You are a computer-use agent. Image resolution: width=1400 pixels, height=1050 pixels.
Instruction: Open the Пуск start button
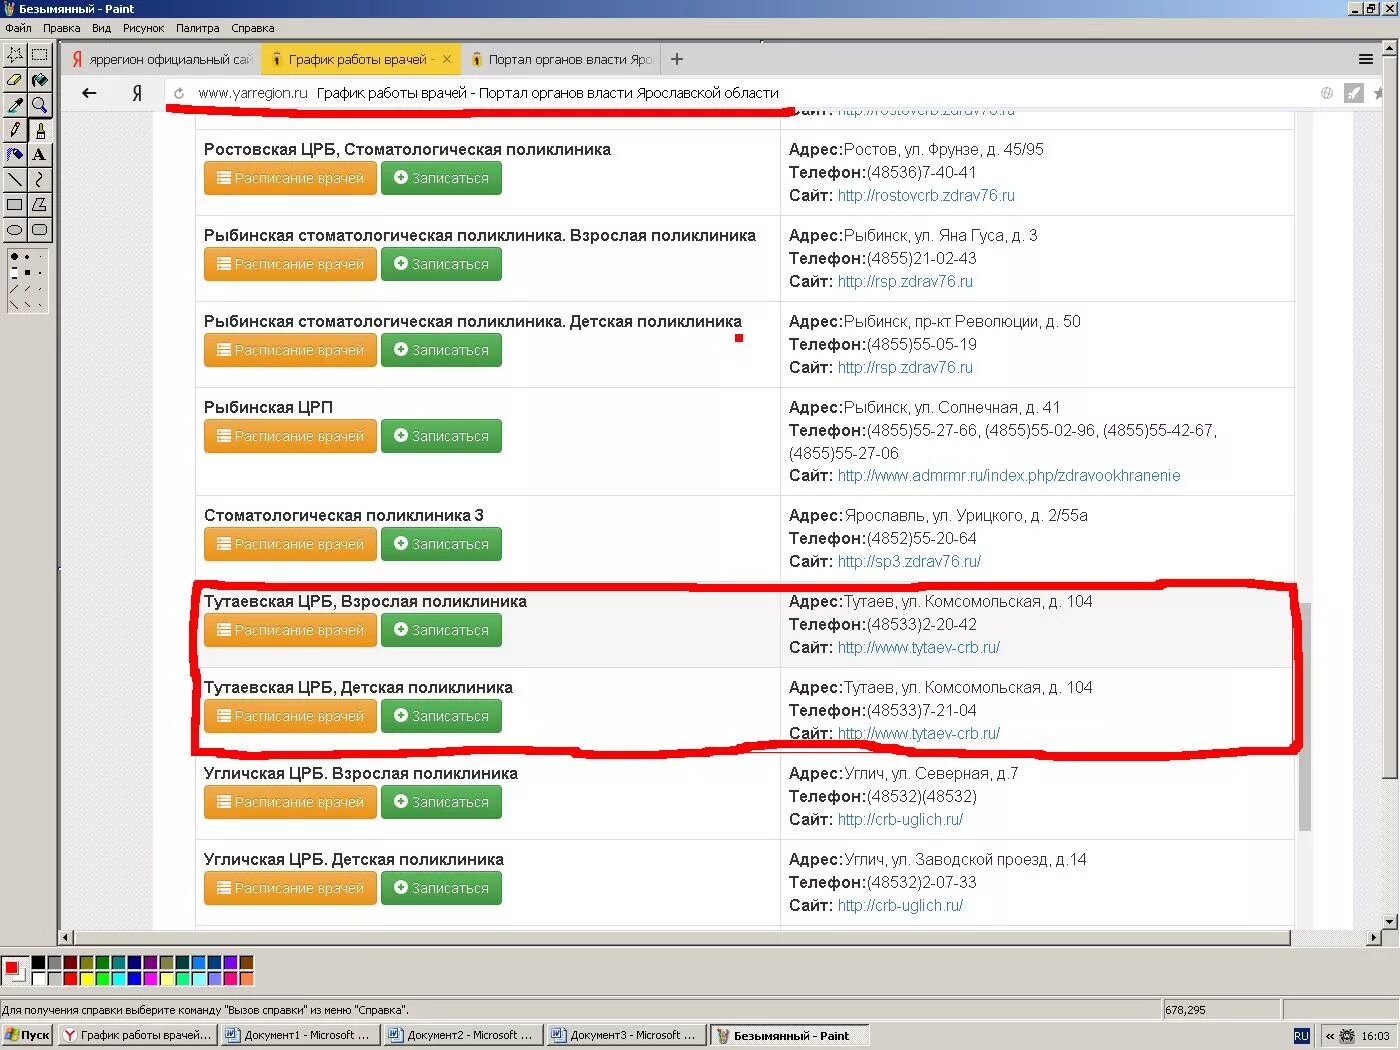27,1035
